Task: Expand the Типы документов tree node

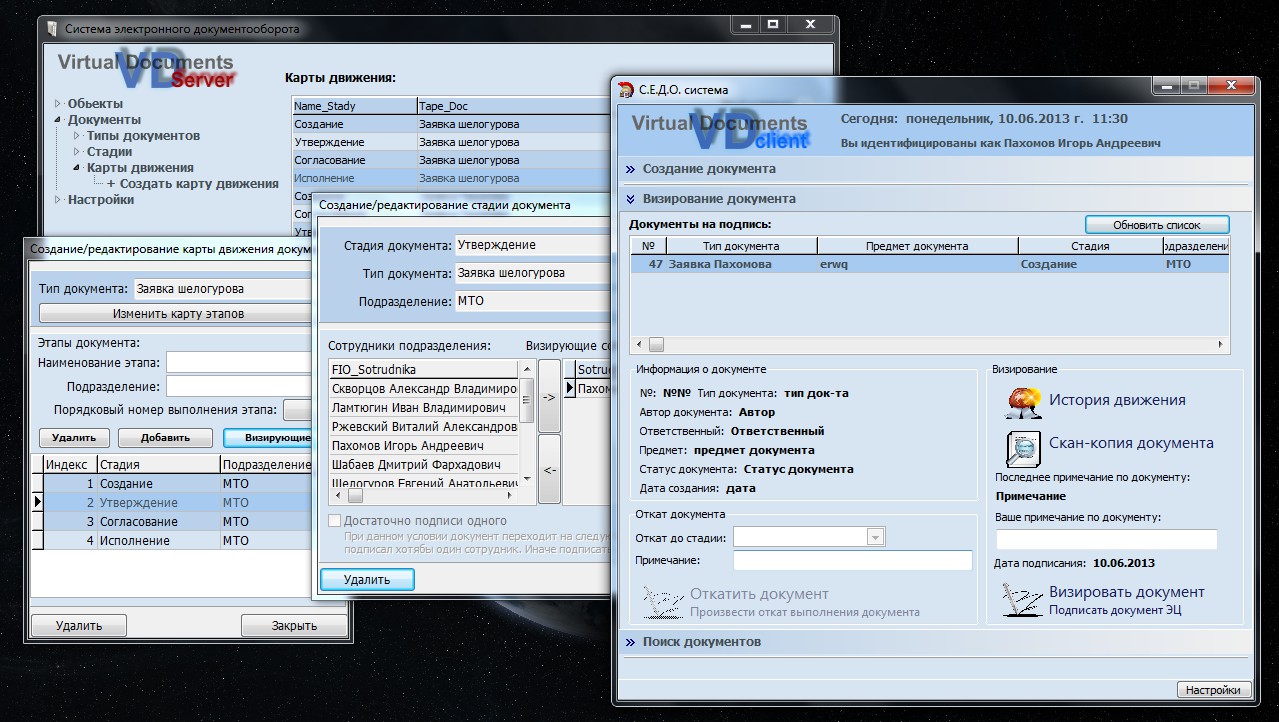Action: pos(77,135)
